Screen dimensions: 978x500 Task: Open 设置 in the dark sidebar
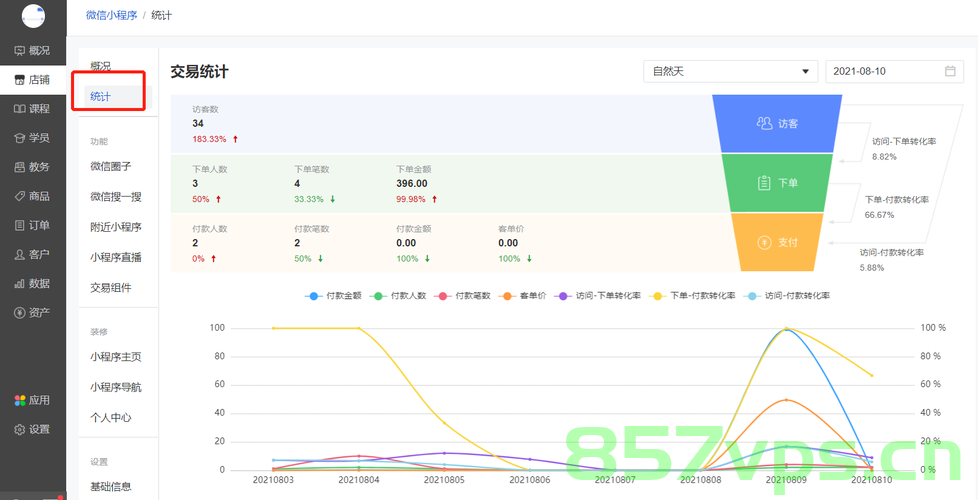pyautogui.click(x=32, y=430)
